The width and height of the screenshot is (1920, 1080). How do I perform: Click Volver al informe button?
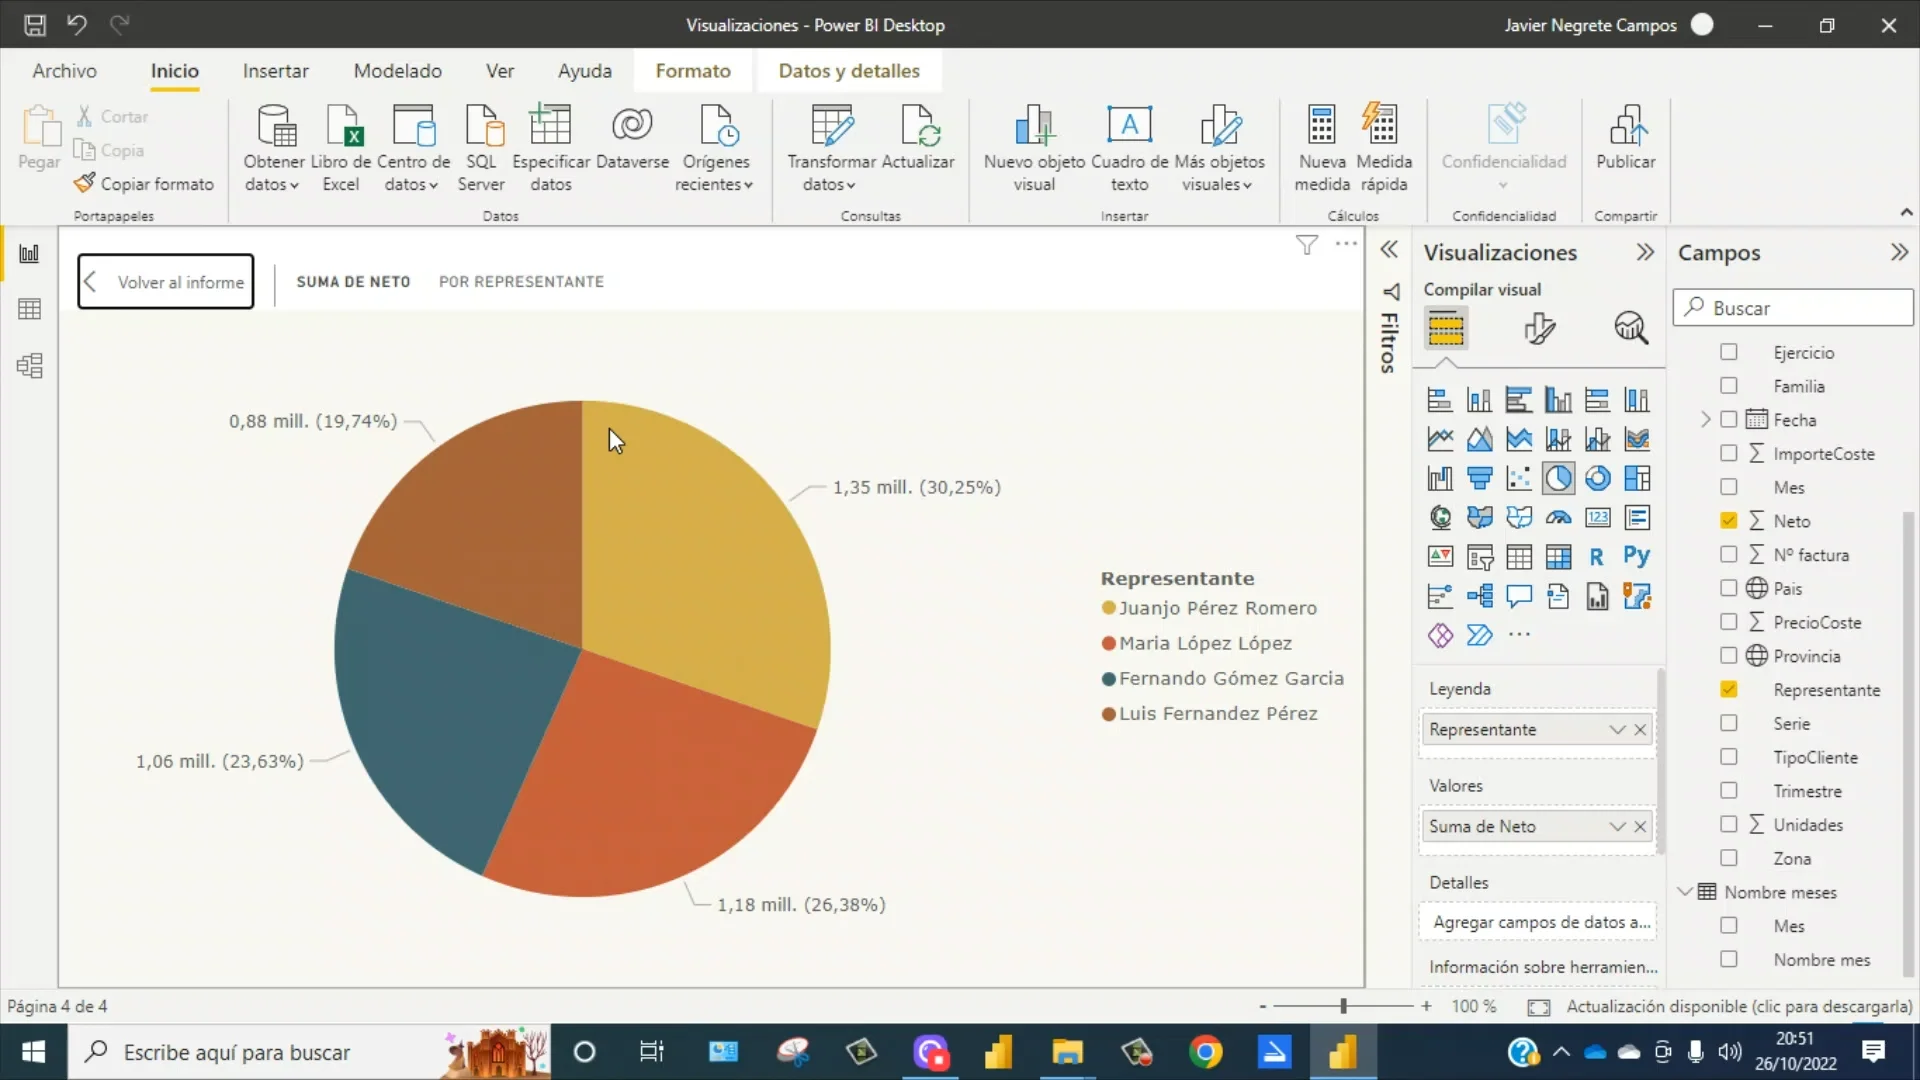point(165,281)
